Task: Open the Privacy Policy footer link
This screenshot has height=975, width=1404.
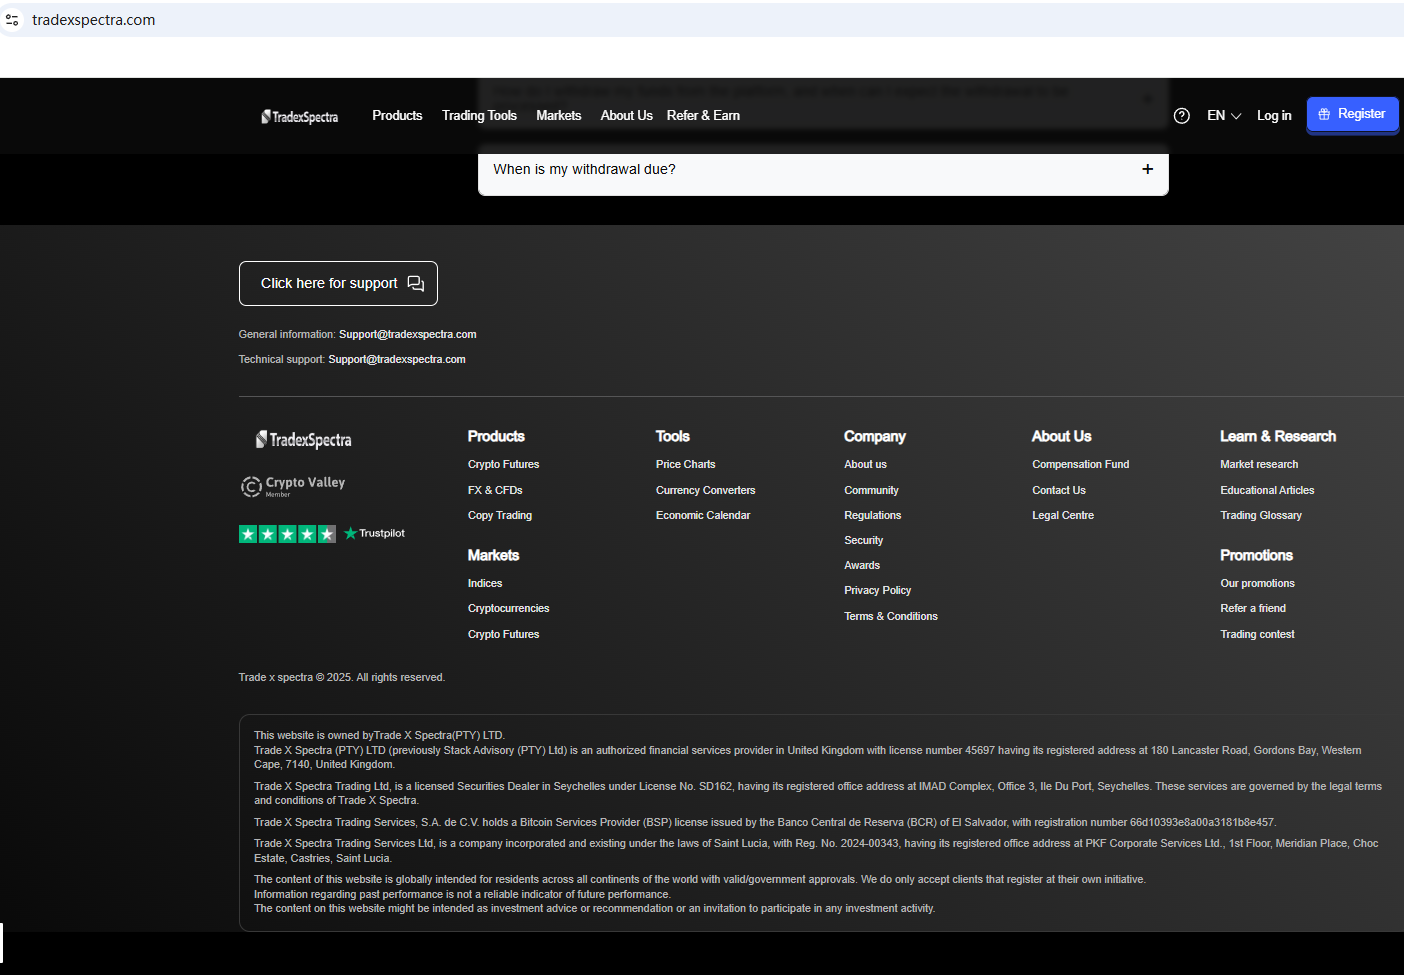Action: coord(877,591)
